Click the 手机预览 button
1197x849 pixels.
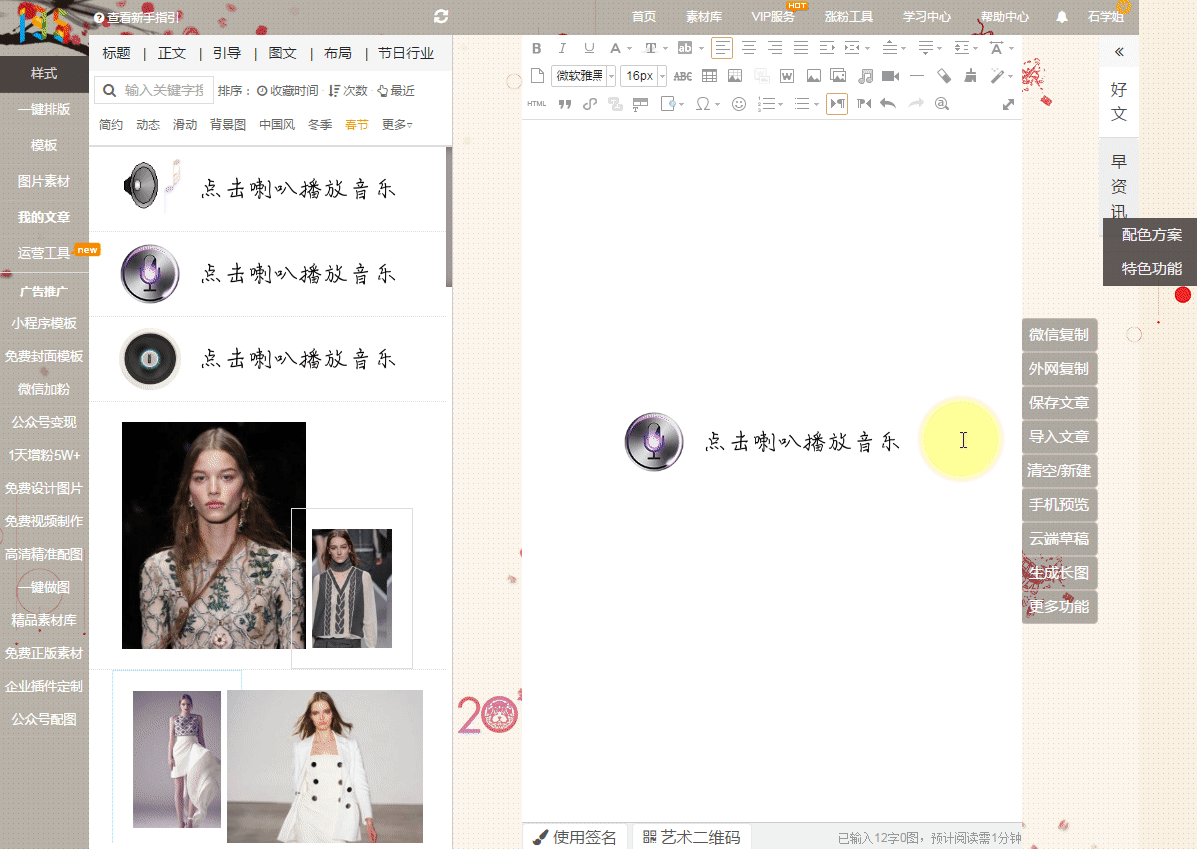(1059, 505)
